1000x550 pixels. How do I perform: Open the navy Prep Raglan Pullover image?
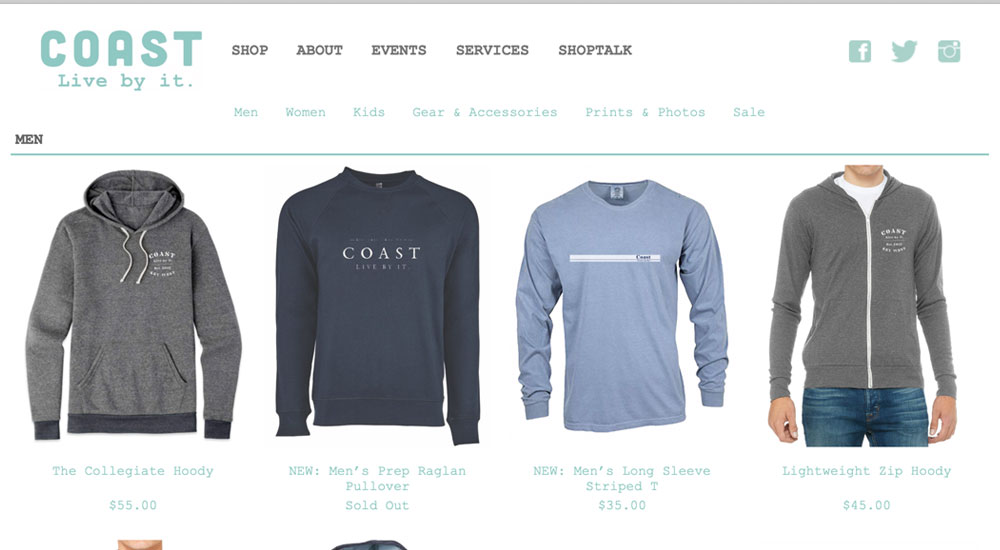click(378, 306)
